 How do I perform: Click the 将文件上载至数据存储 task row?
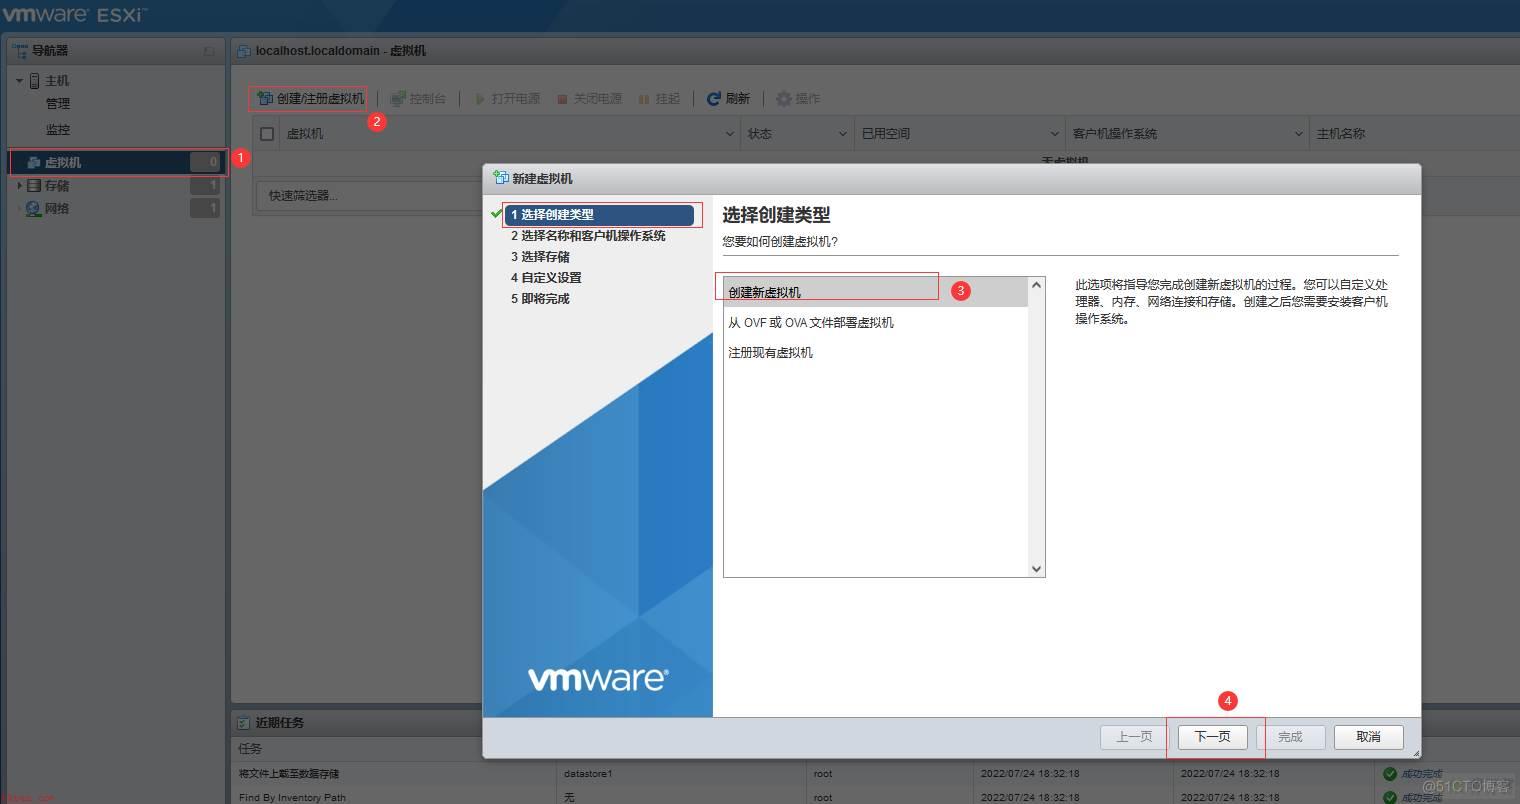point(289,773)
